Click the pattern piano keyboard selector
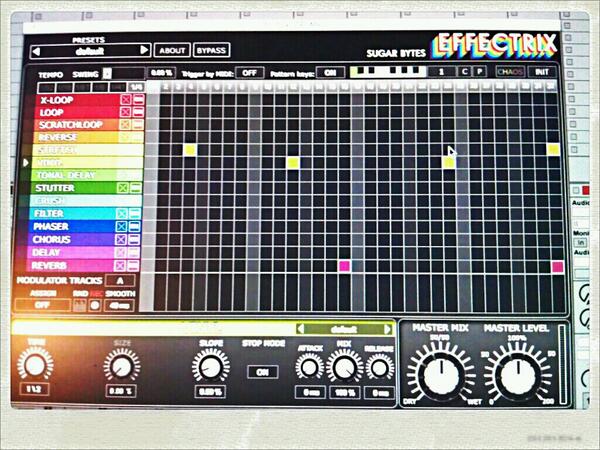 (x=388, y=72)
